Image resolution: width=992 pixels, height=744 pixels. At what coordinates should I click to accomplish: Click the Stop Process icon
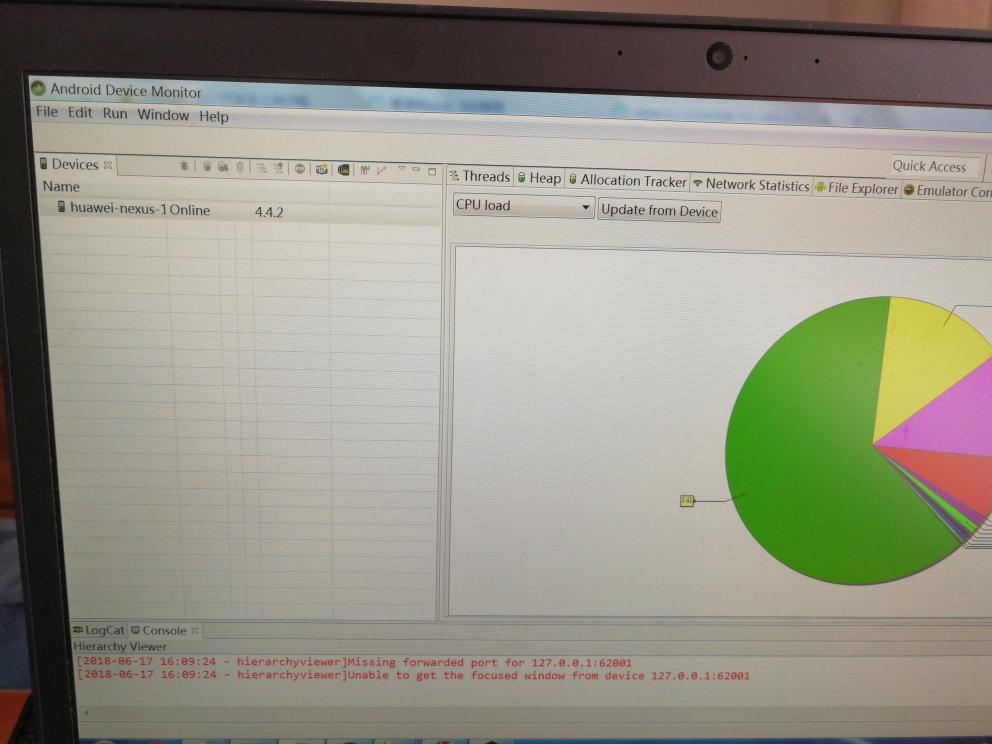click(x=300, y=168)
